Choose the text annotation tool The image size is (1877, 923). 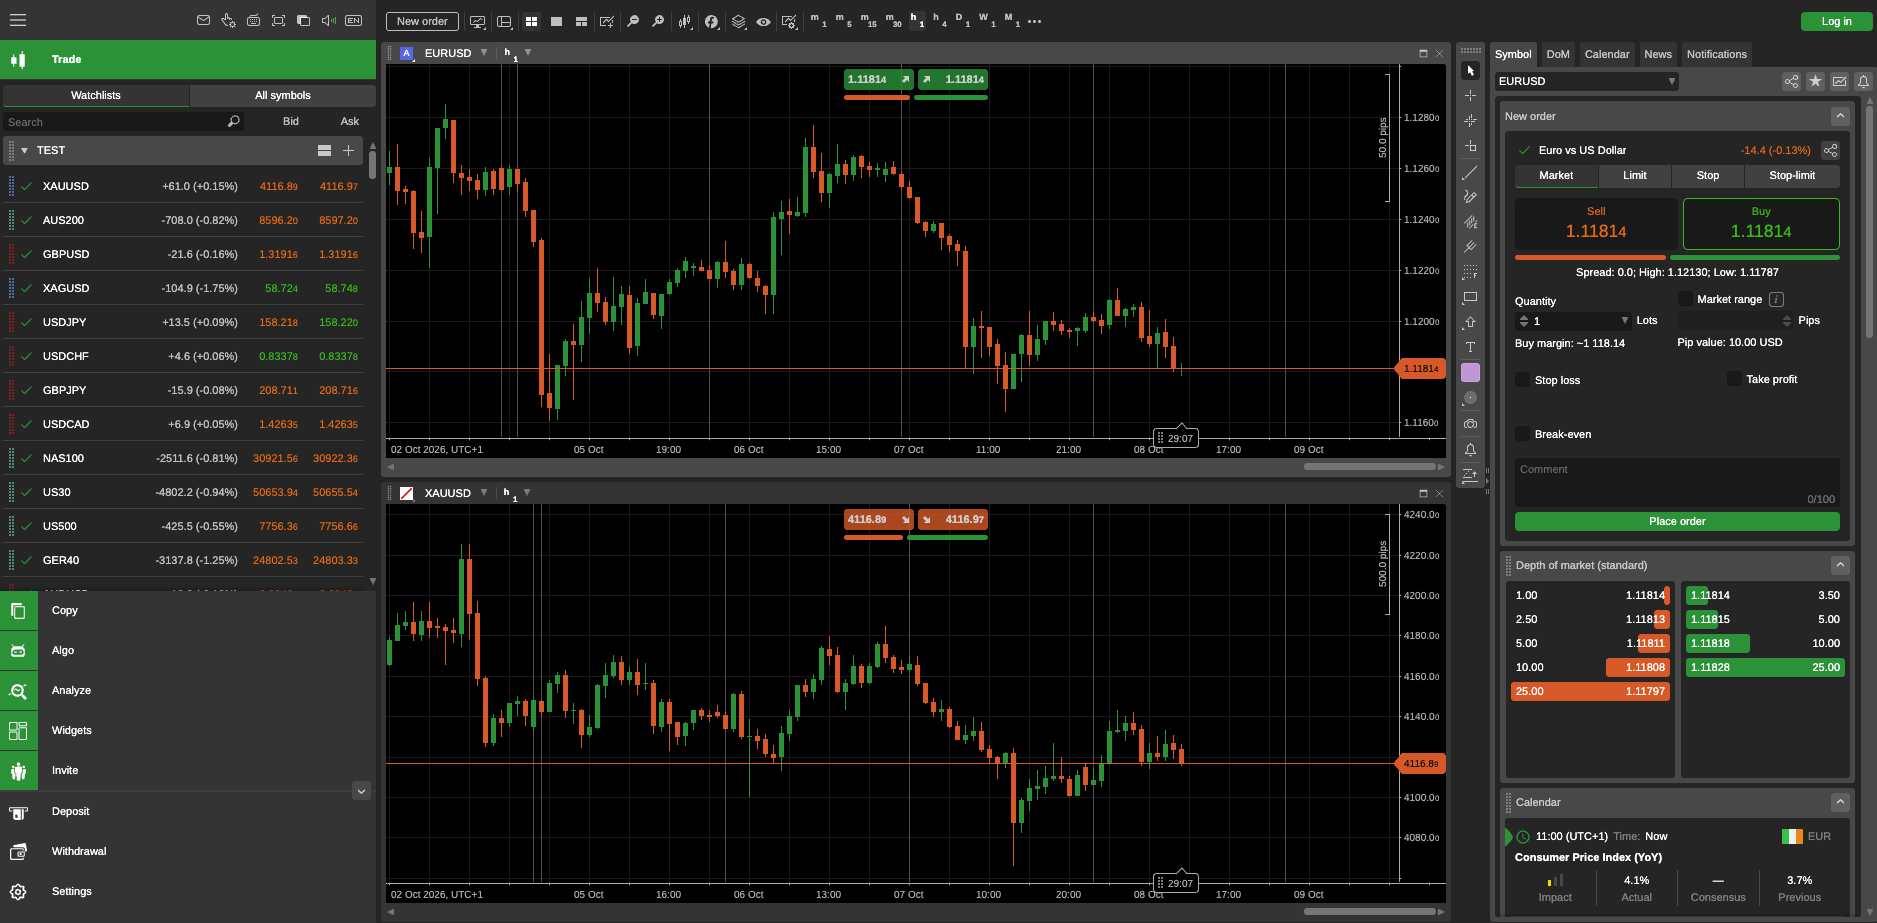coord(1470,347)
